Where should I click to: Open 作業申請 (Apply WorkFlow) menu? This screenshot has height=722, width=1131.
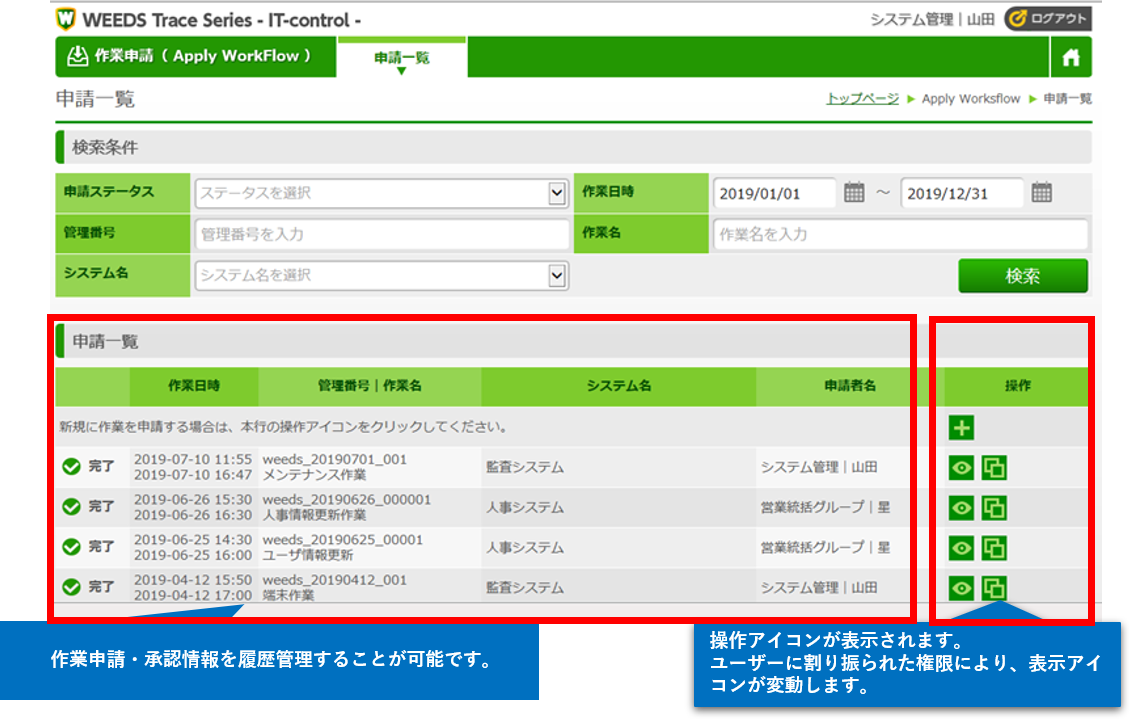click(x=190, y=56)
